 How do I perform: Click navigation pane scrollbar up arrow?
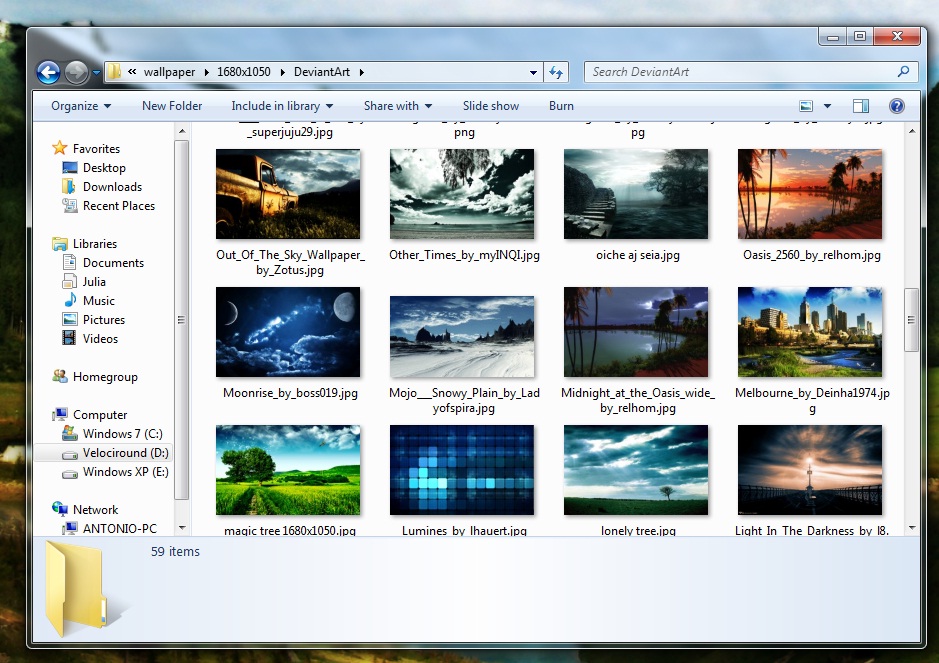[x=182, y=131]
